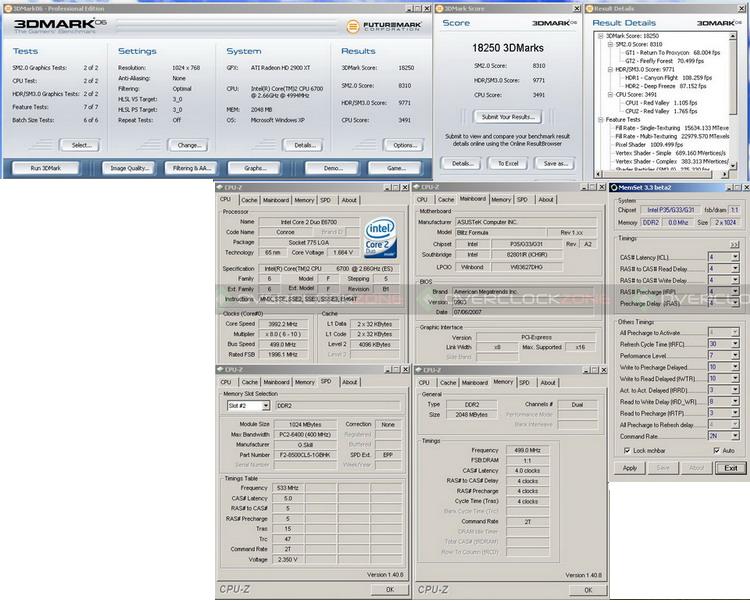
Task: Click Details... under System in 3DMark06
Action: tap(303, 145)
